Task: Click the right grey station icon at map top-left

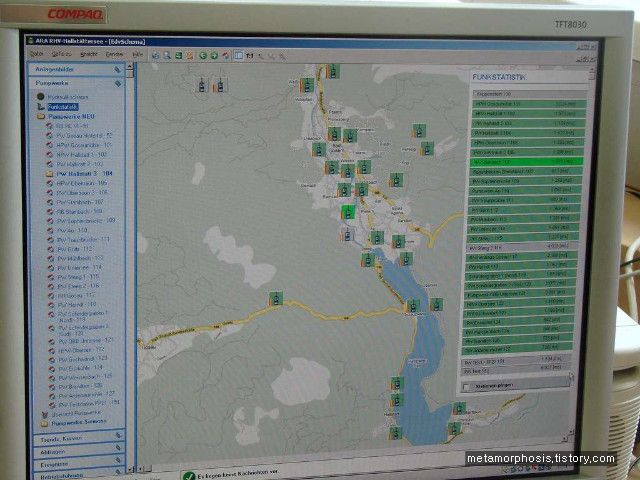Action: tap(220, 85)
